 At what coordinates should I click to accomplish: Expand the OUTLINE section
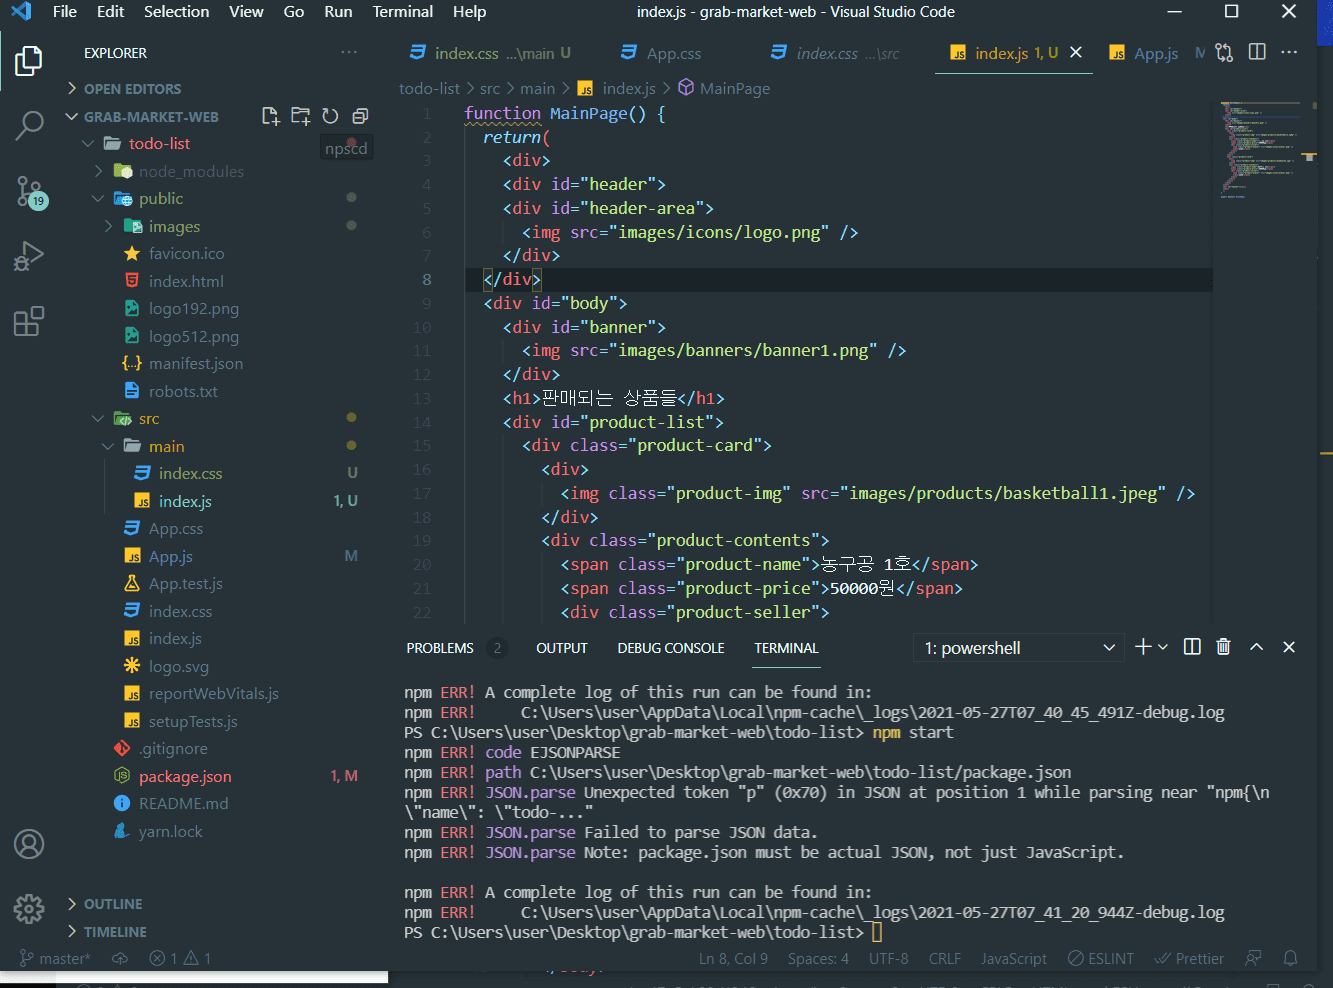(112, 904)
